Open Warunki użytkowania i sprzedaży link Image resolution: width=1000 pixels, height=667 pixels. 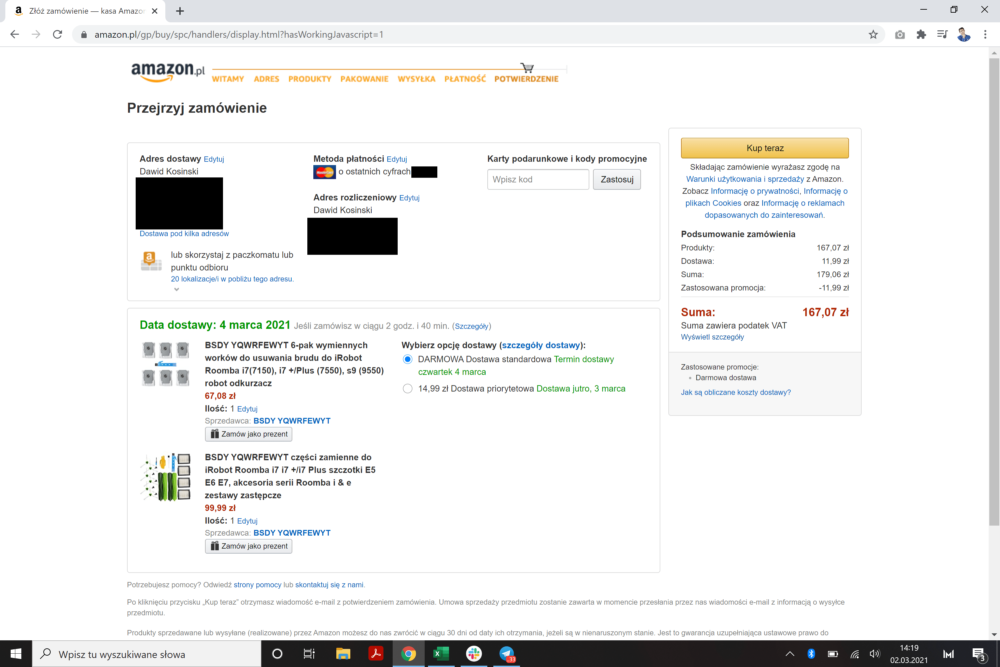pos(745,179)
